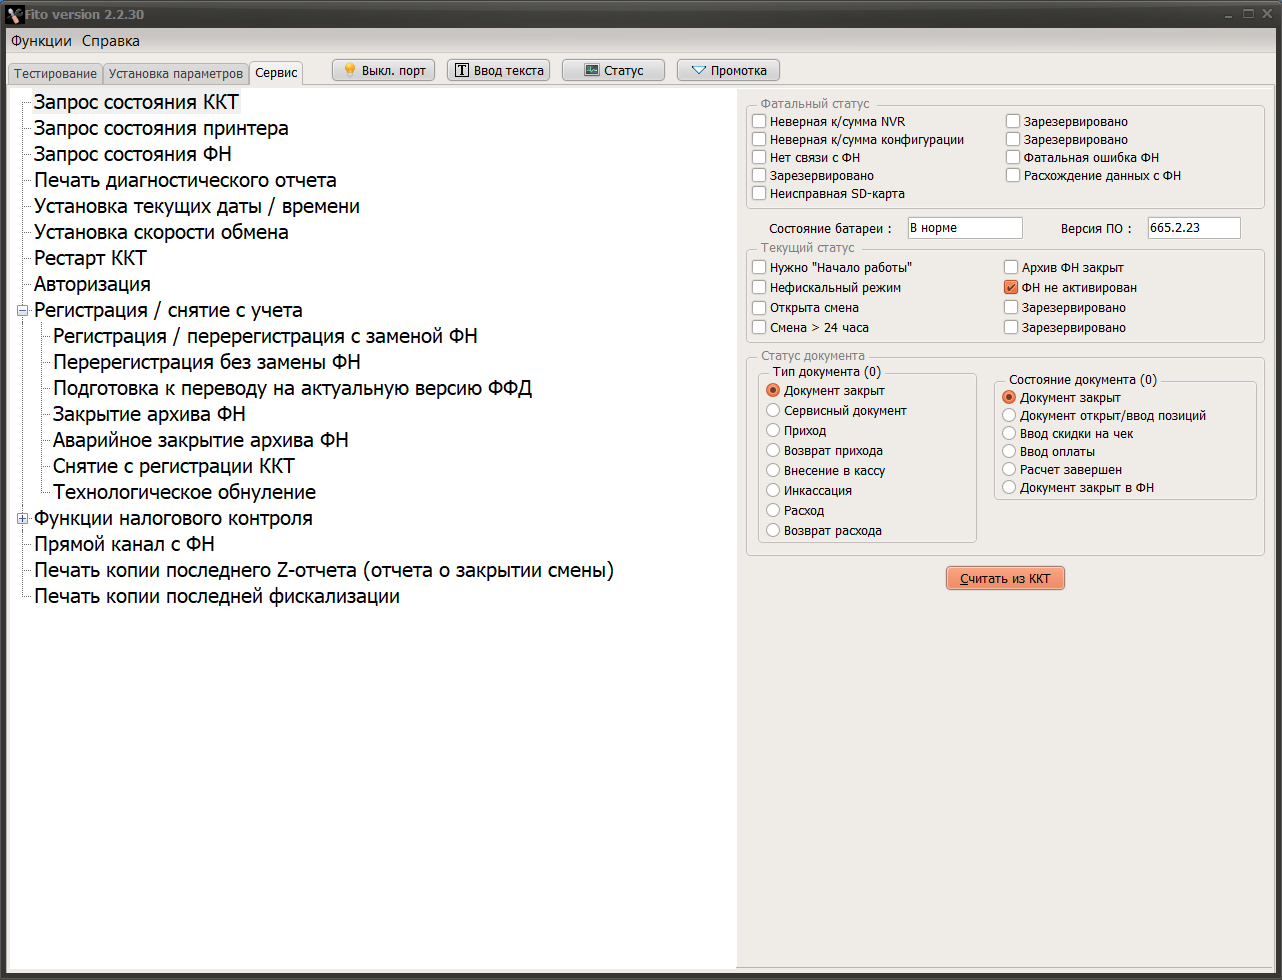Screen dimensions: 1282x980
Task: Select 'Сервисный документ' radio button
Action: [x=773, y=411]
